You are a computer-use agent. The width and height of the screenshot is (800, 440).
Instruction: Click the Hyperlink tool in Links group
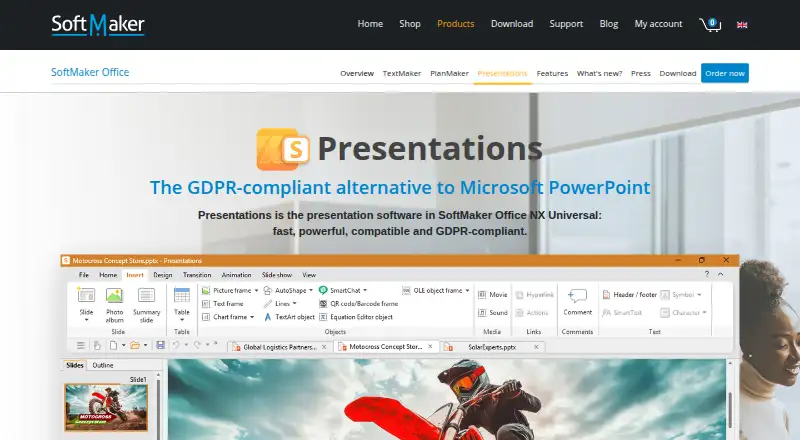[535, 295]
